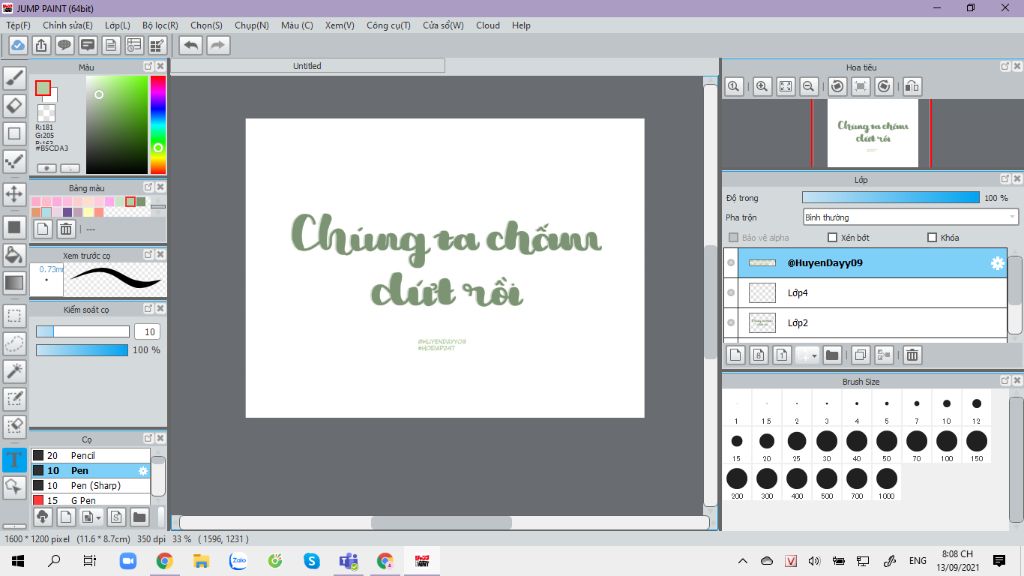Select the Bucket fill tool
Viewport: 1024px width, 576px height.
(x=14, y=255)
